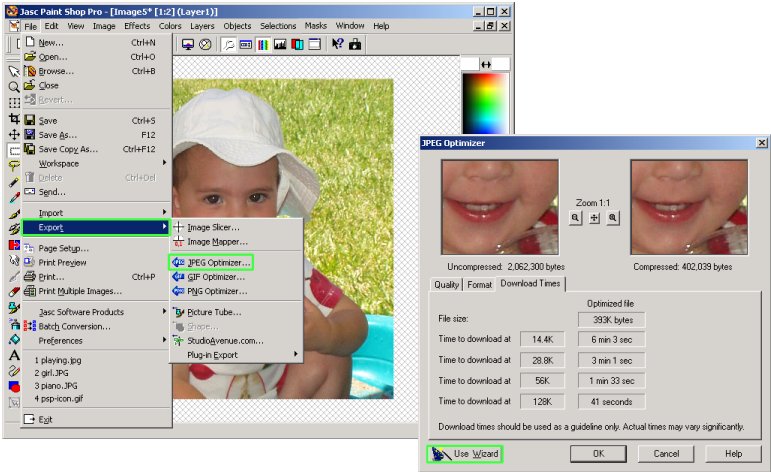Select the Crop tool
The height and width of the screenshot is (472, 771).
[14, 118]
